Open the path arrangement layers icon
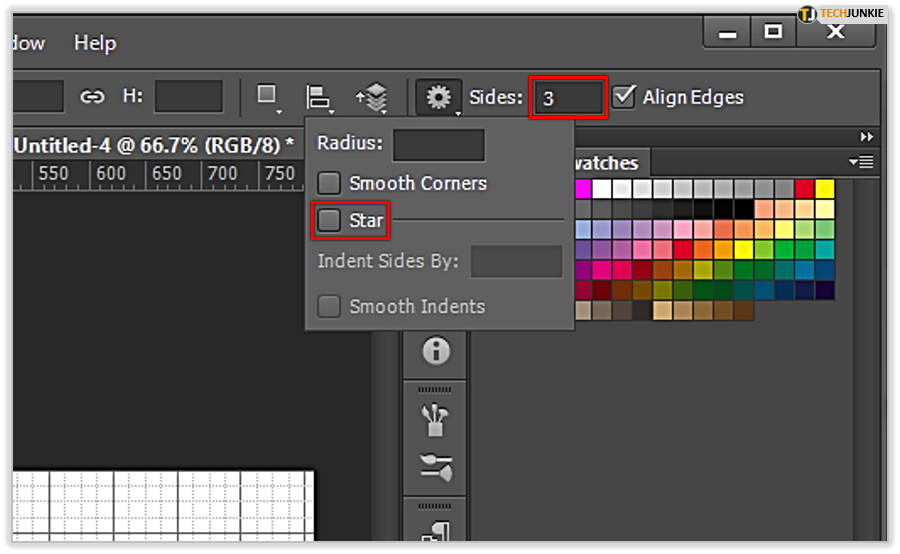Screen dimensions: 900x554 (x=373, y=98)
